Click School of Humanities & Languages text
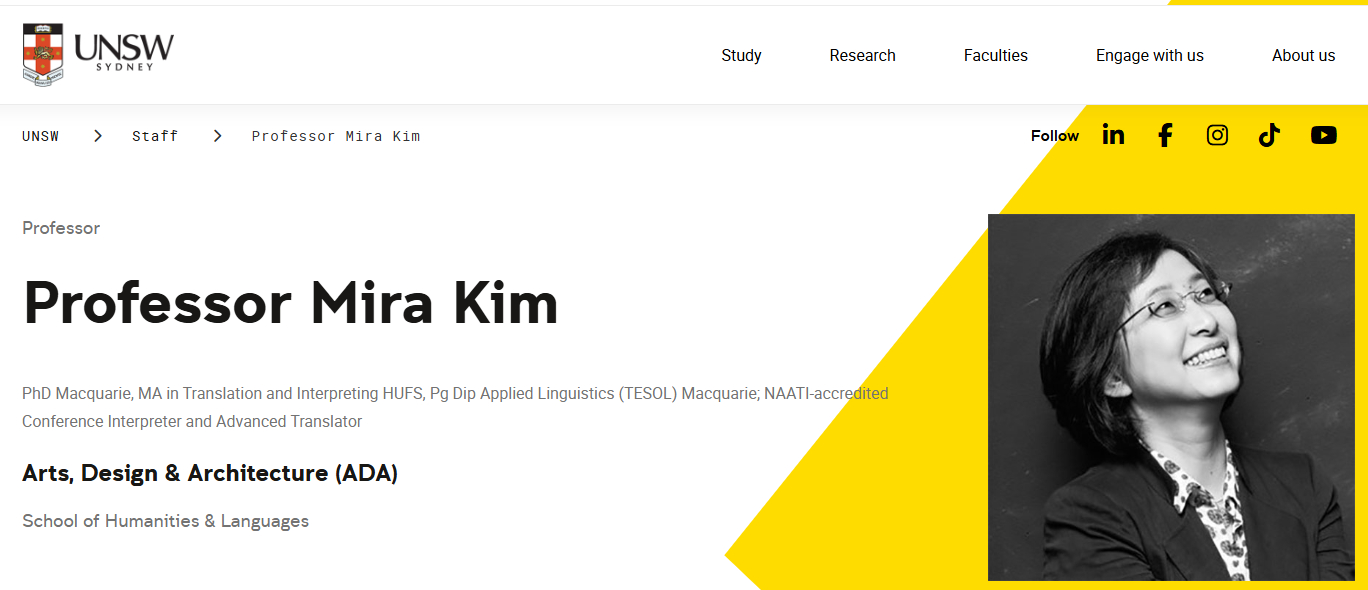 tap(165, 521)
